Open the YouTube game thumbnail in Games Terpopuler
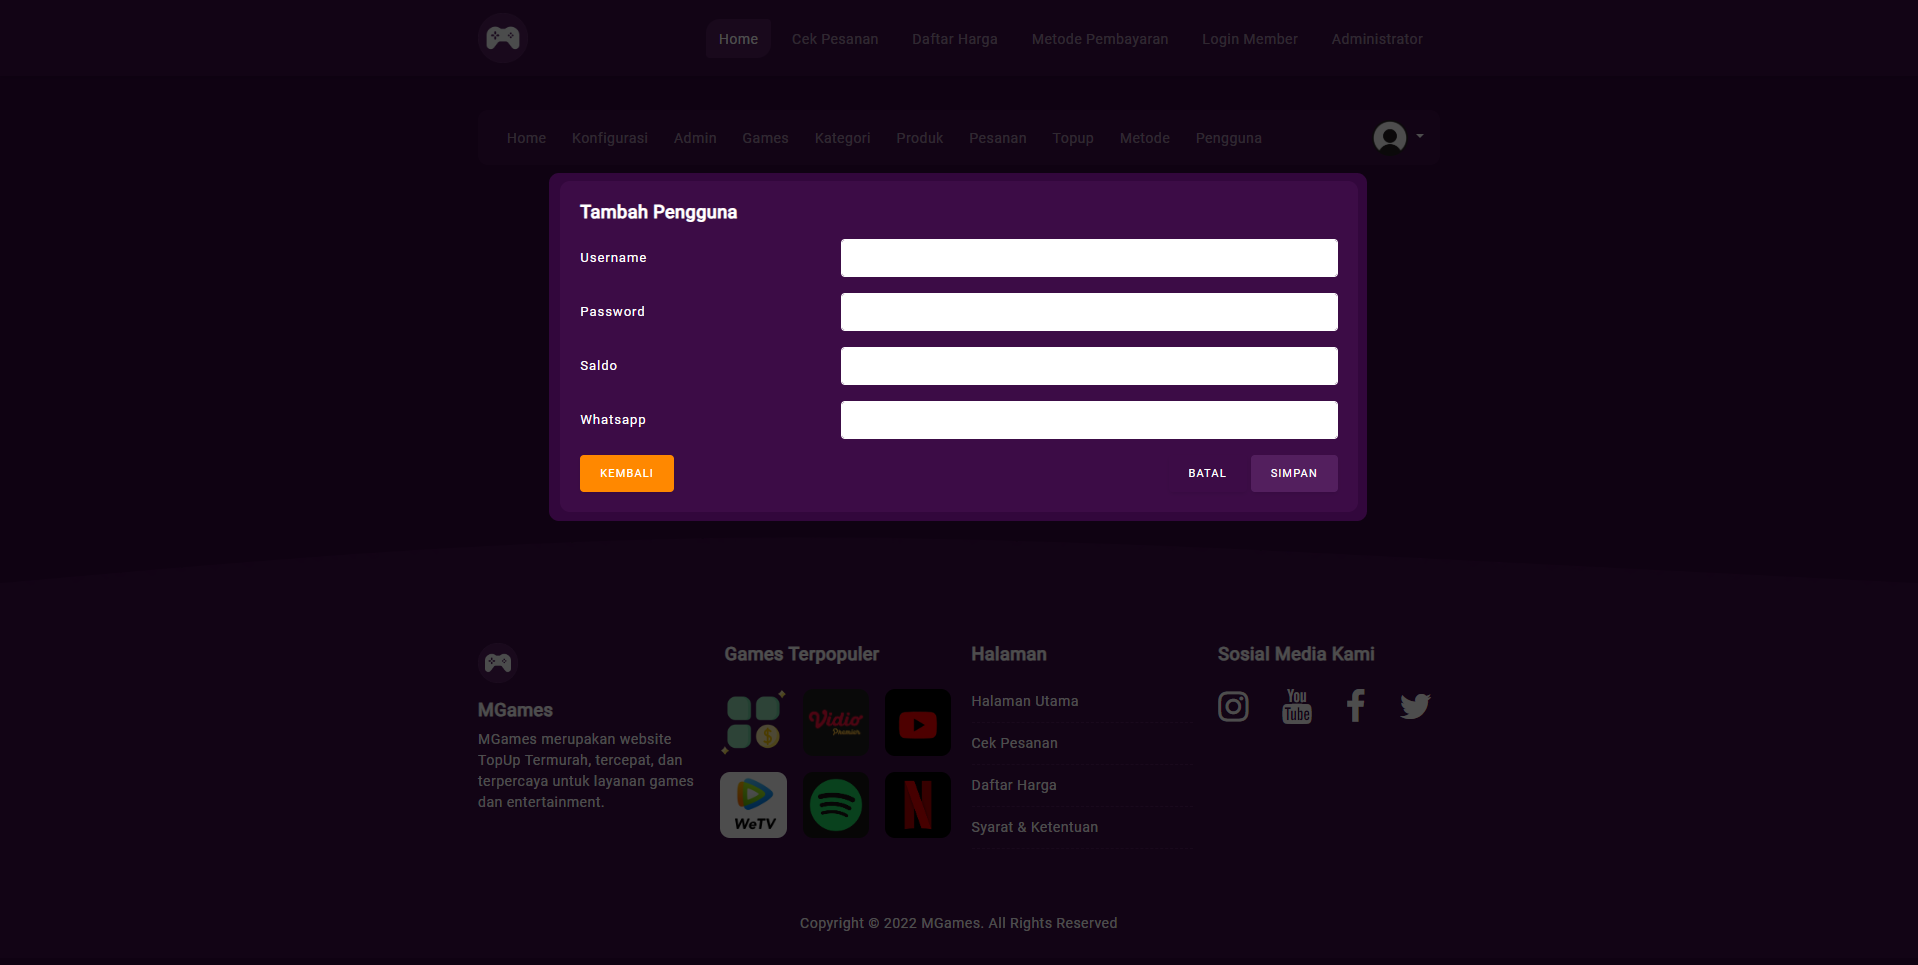Image resolution: width=1918 pixels, height=965 pixels. click(918, 722)
